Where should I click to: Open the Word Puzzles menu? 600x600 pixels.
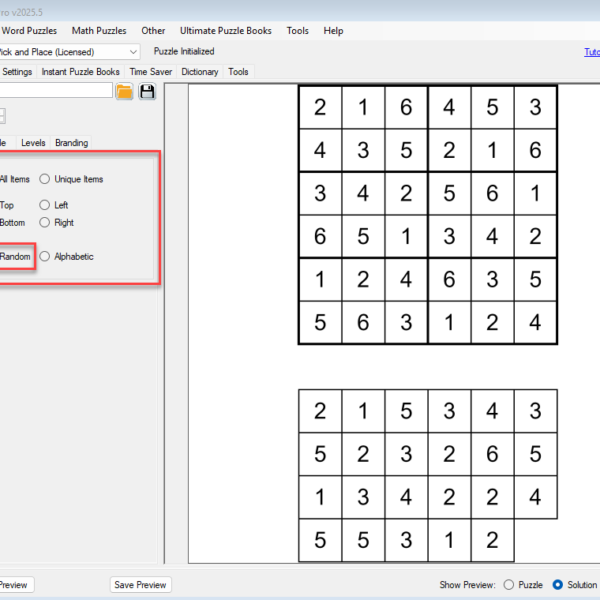[29, 31]
